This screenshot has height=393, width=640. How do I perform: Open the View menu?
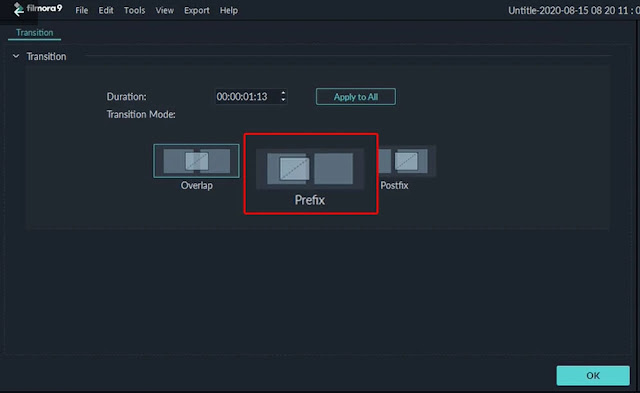164,11
